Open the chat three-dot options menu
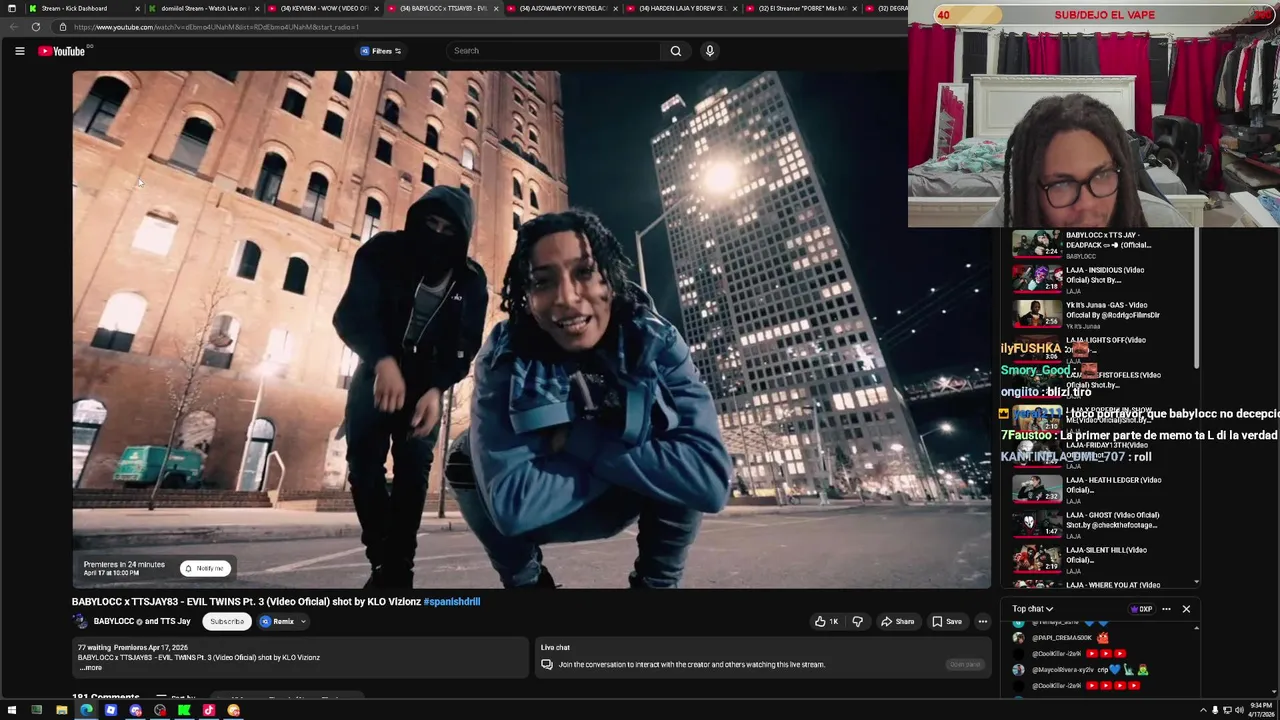Image resolution: width=1280 pixels, height=720 pixels. pyautogui.click(x=1166, y=609)
